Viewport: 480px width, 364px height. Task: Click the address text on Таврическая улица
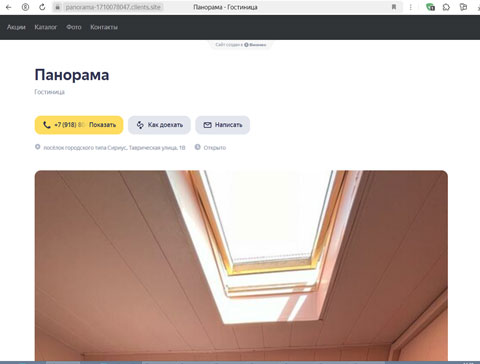[x=114, y=148]
